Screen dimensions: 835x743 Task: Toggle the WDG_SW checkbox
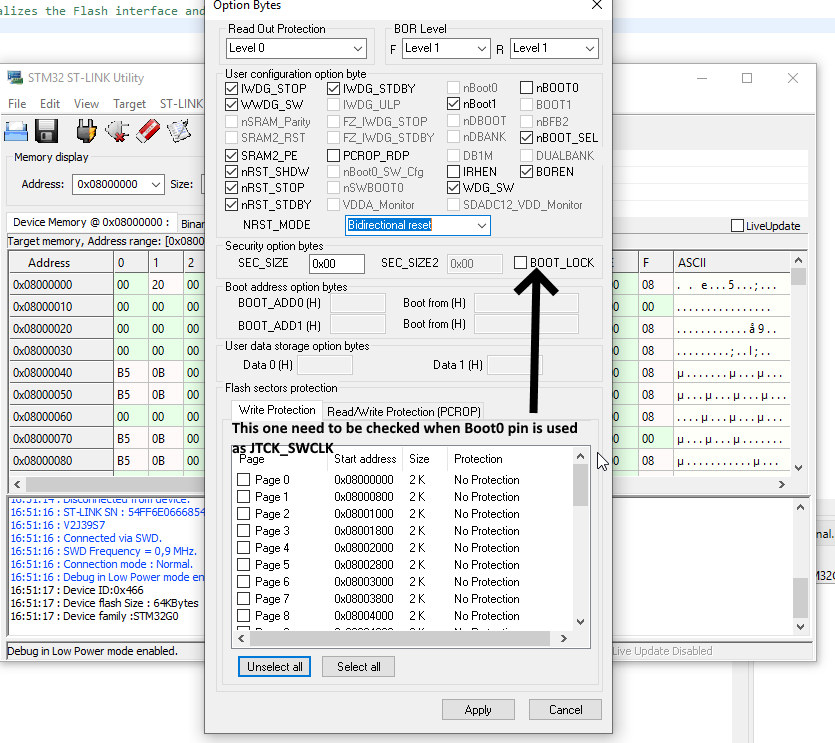tap(453, 187)
